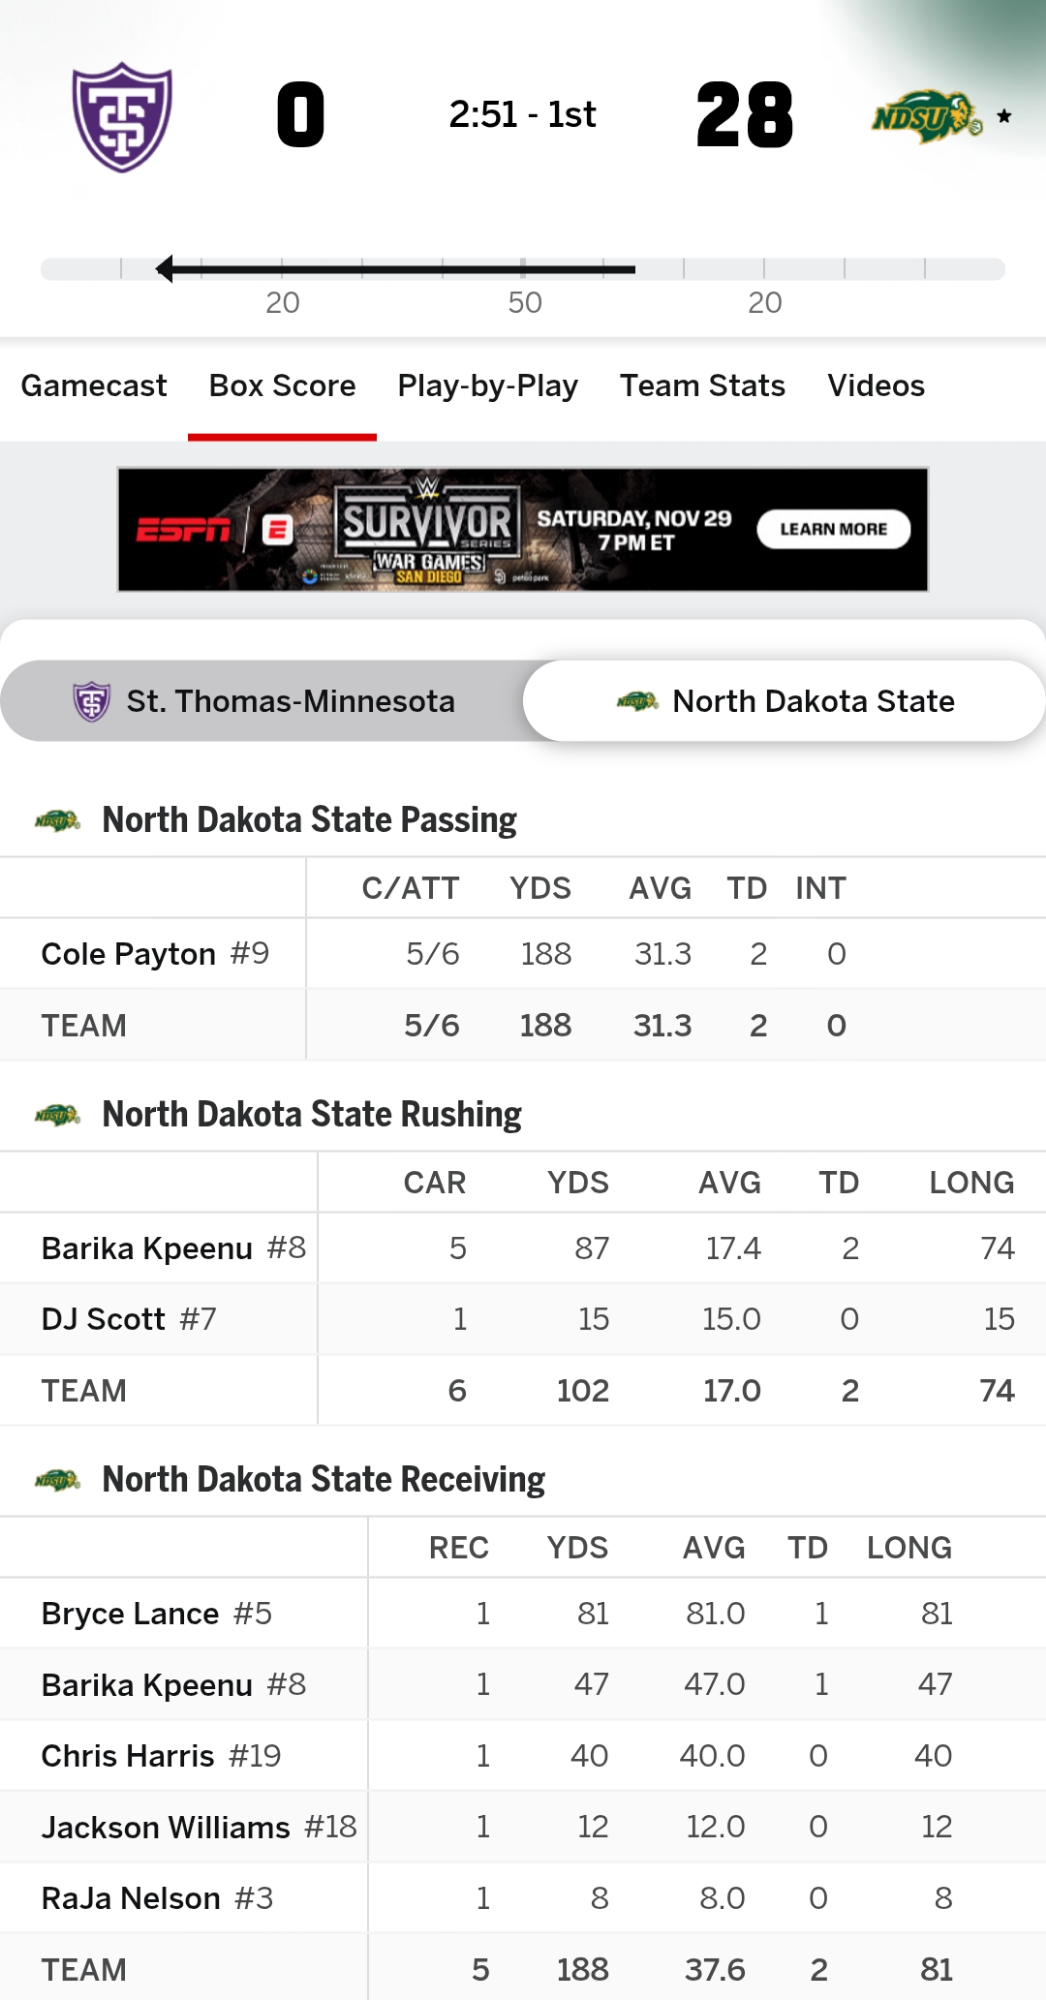Tap NDSU logo beside Rushing heading
Screen dimensions: 1046x2000
pyautogui.click(x=57, y=1115)
